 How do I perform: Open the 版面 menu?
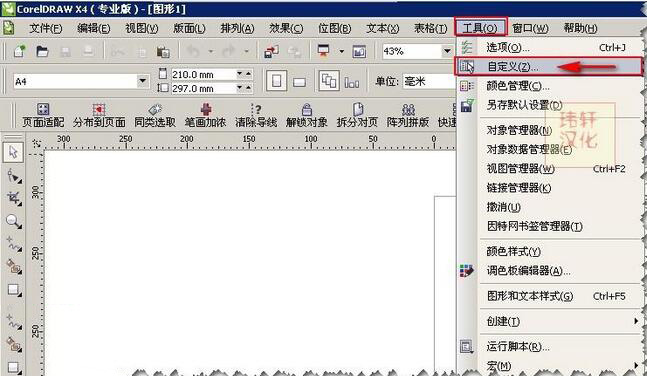click(x=189, y=28)
